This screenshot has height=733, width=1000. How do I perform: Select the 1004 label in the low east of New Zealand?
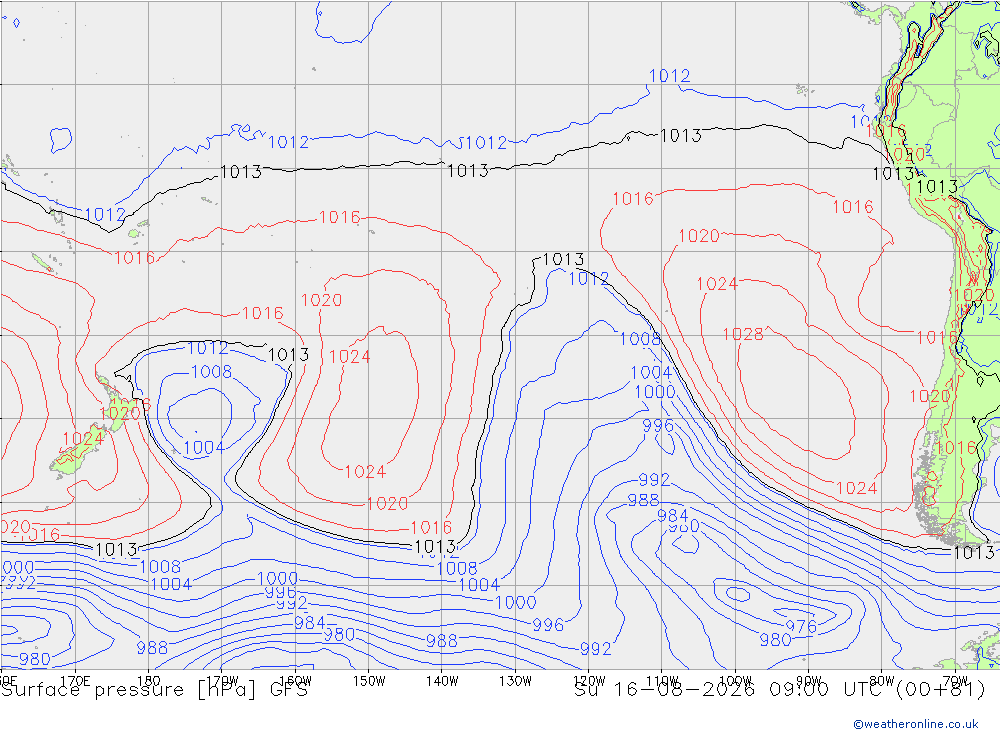(x=204, y=448)
